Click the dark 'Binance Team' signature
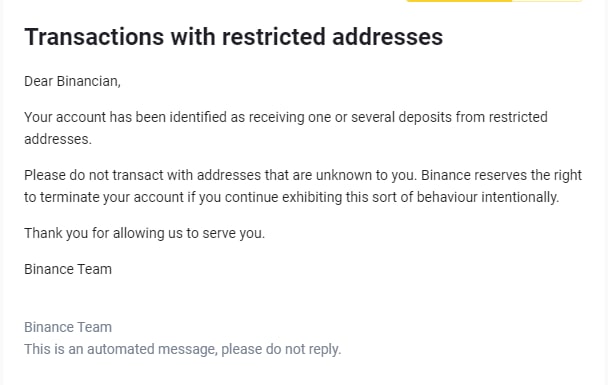Screen dimensions: 608x385 [68, 269]
